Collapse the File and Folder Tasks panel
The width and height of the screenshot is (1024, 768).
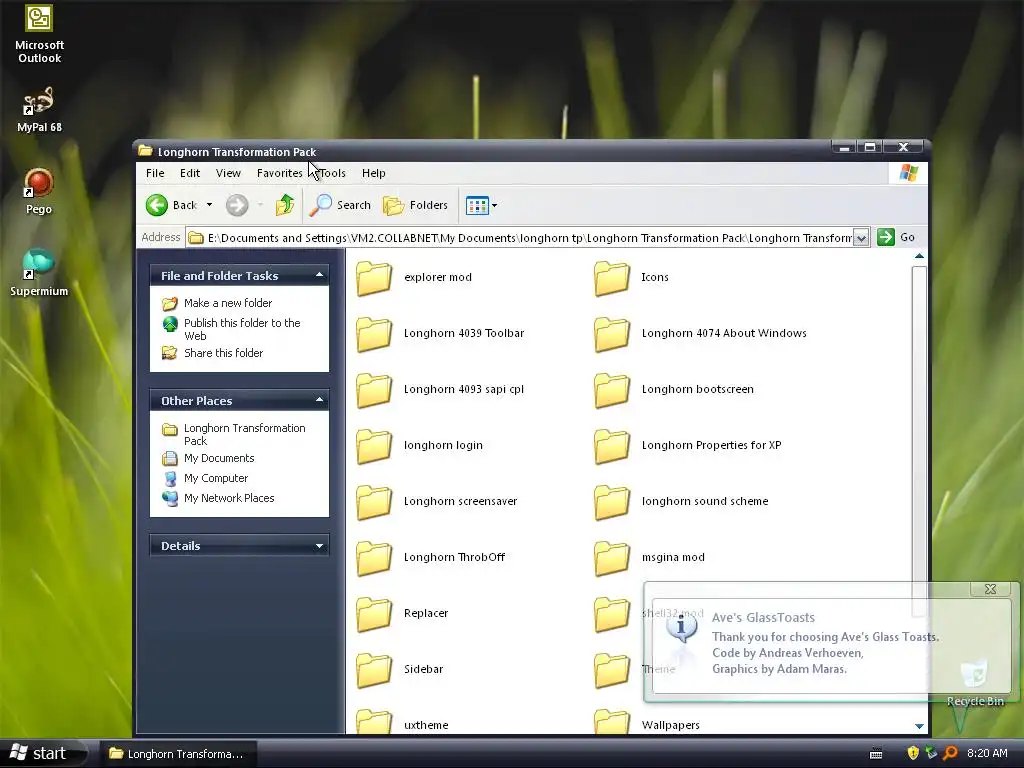tap(319, 275)
